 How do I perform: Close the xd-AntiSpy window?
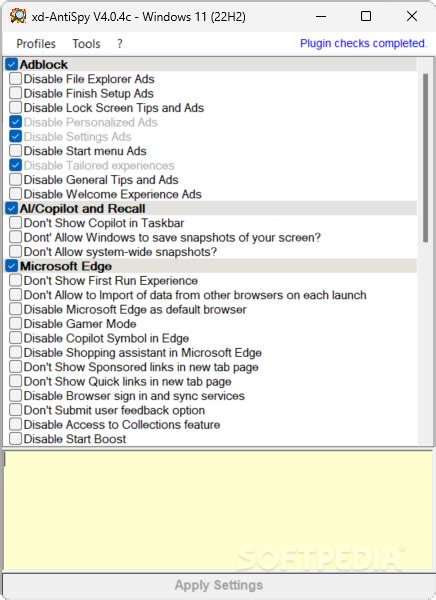[x=412, y=16]
